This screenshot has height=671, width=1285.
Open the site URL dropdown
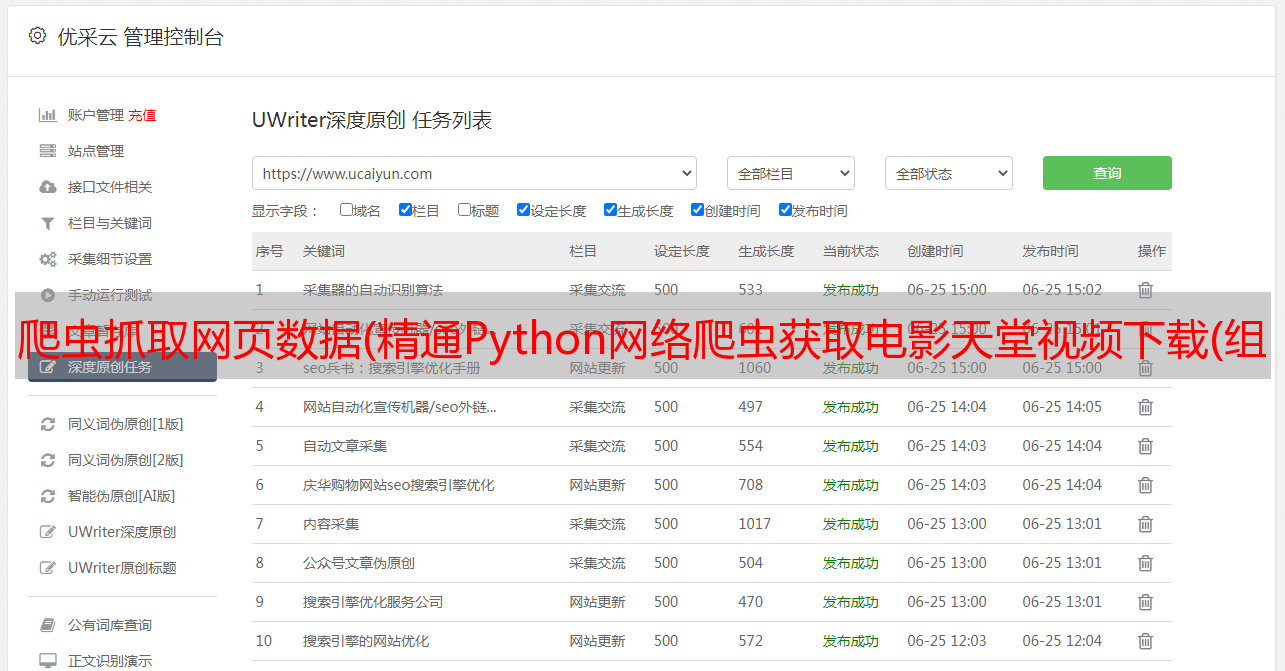[474, 173]
